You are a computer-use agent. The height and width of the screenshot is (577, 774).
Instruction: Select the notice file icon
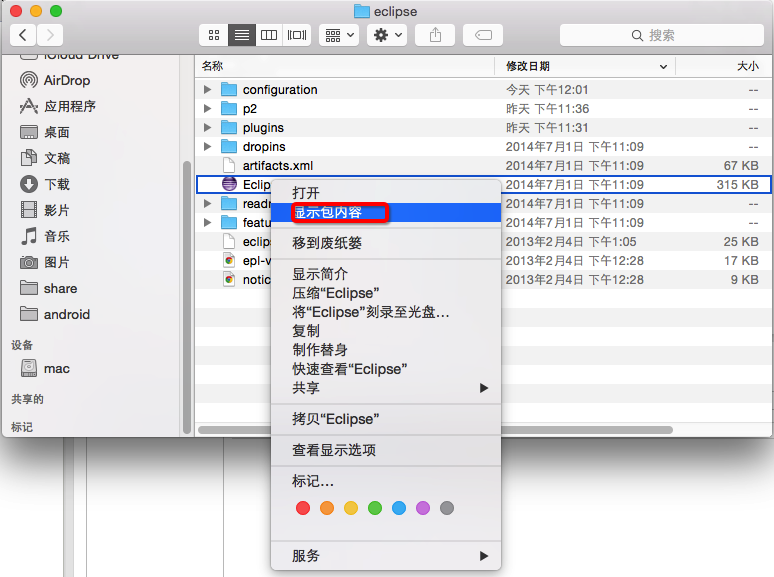[x=229, y=279]
